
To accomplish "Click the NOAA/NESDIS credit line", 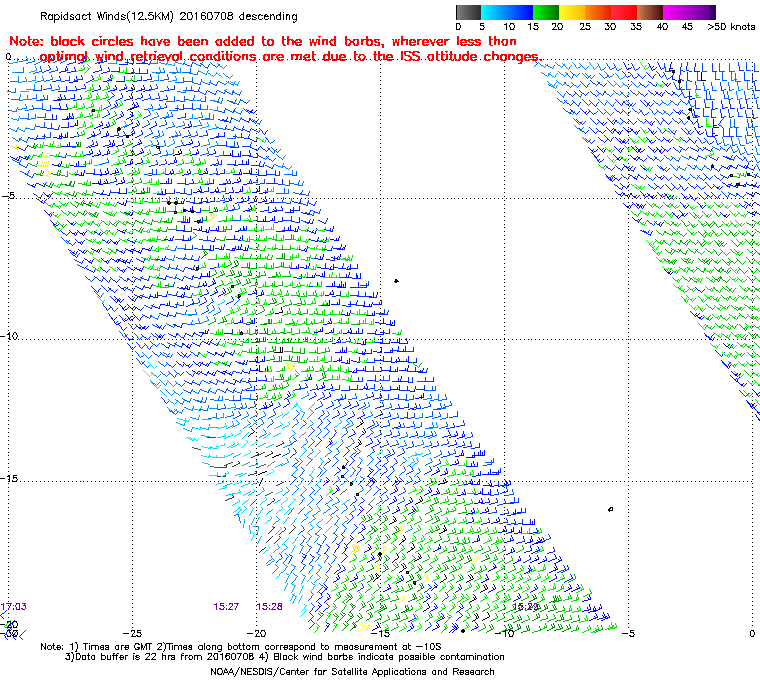I will [352, 672].
